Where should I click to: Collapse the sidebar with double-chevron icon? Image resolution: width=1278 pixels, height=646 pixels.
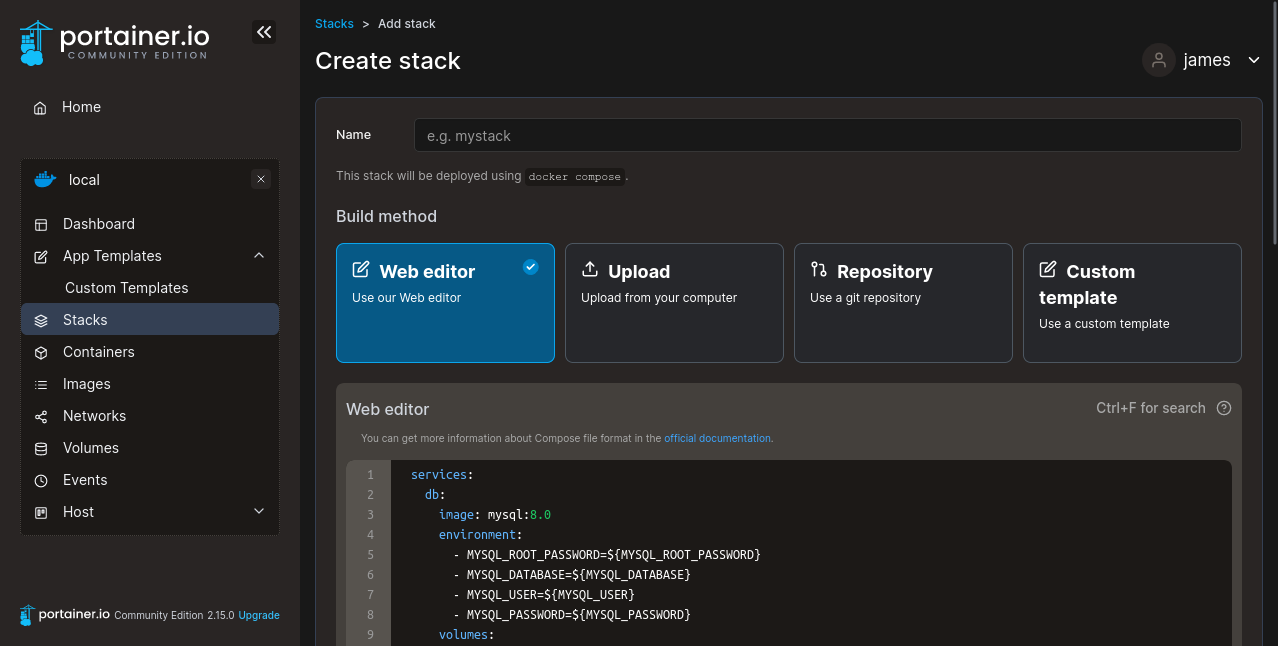(x=264, y=32)
